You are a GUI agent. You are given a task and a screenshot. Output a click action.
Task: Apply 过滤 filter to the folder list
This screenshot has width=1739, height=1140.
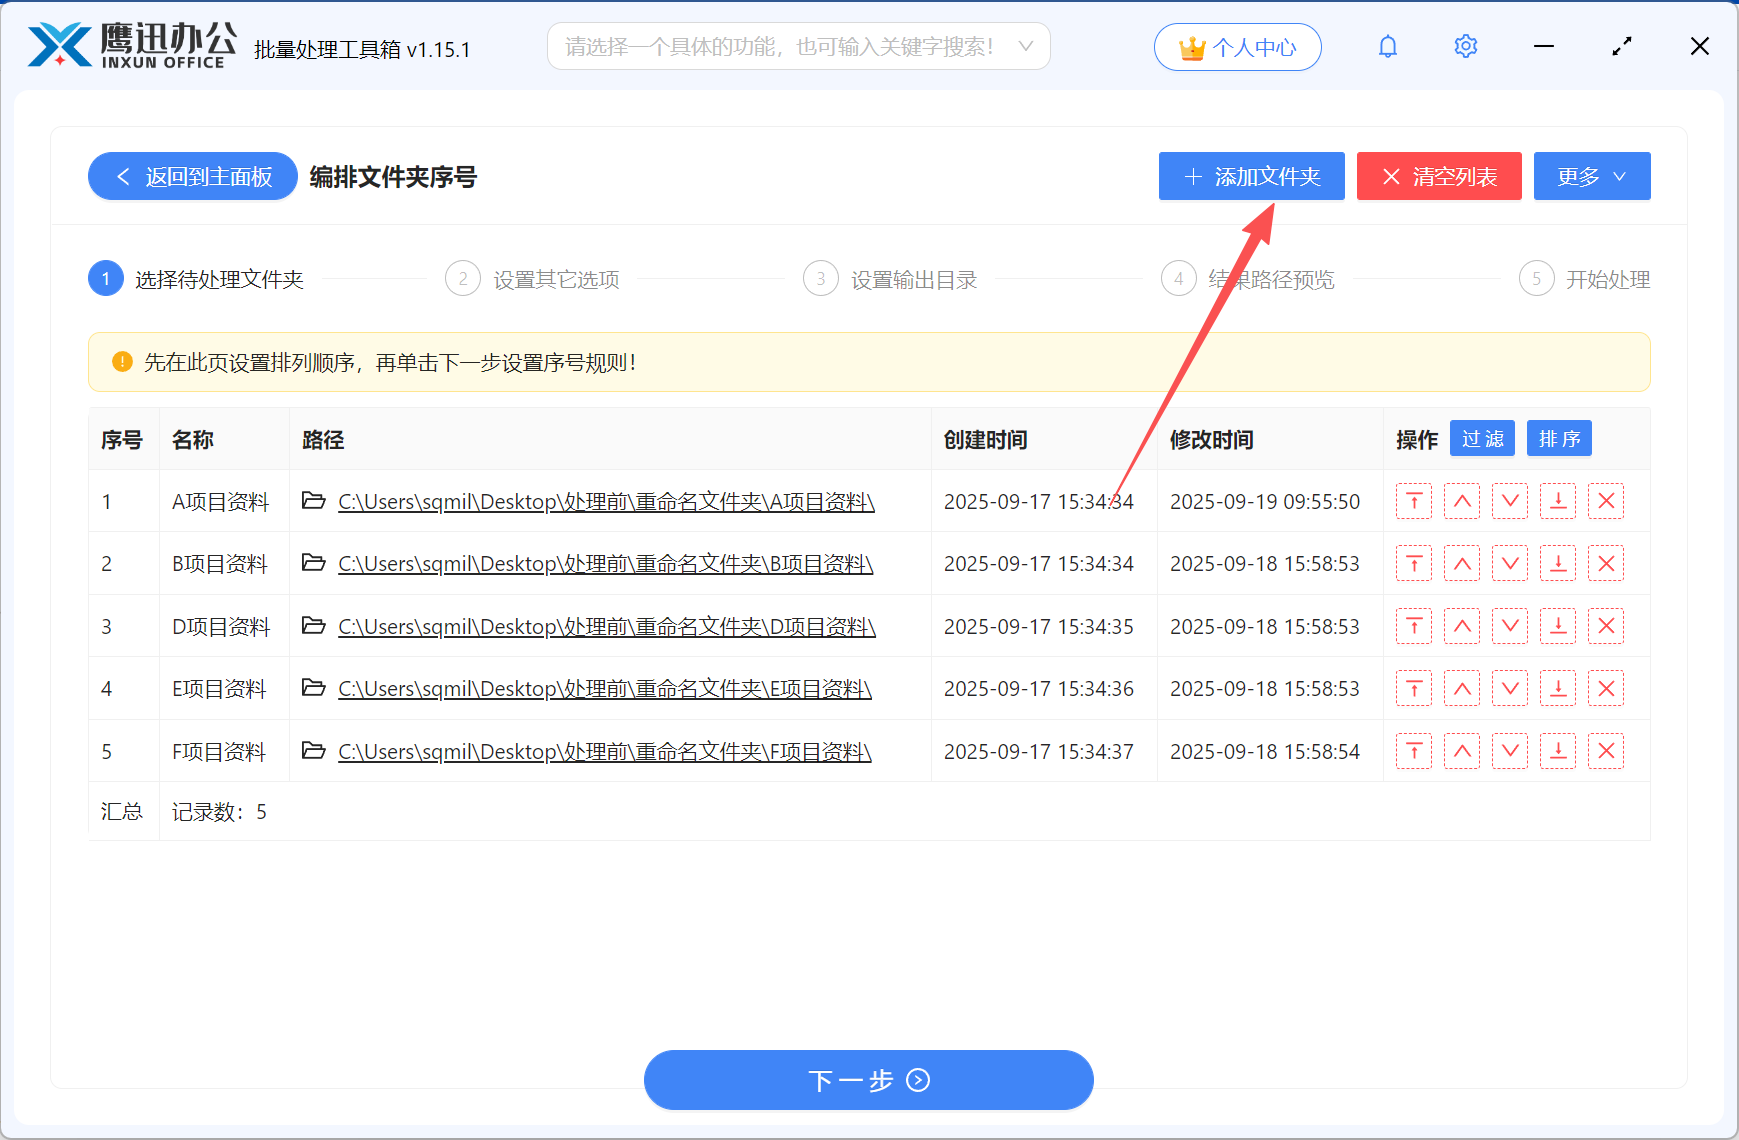point(1482,438)
